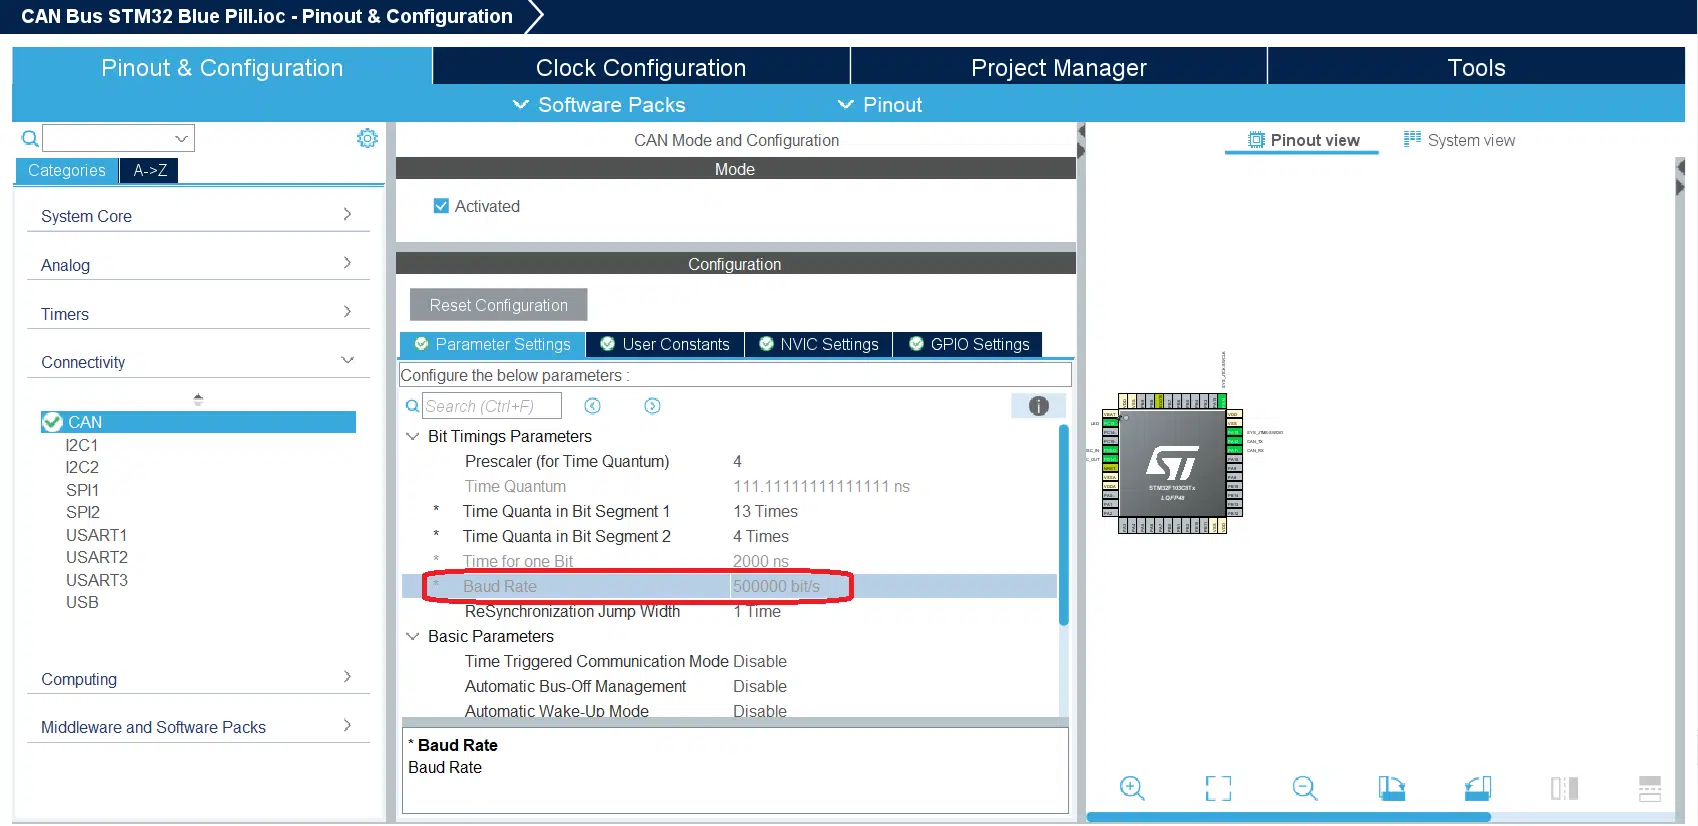Switch to the Clock Configuration tab
This screenshot has width=1698, height=826.
641,67
